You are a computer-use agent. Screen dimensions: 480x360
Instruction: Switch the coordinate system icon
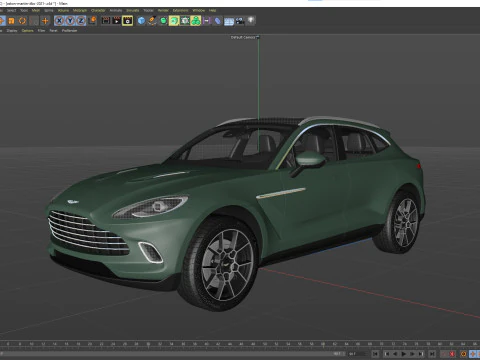click(x=92, y=21)
